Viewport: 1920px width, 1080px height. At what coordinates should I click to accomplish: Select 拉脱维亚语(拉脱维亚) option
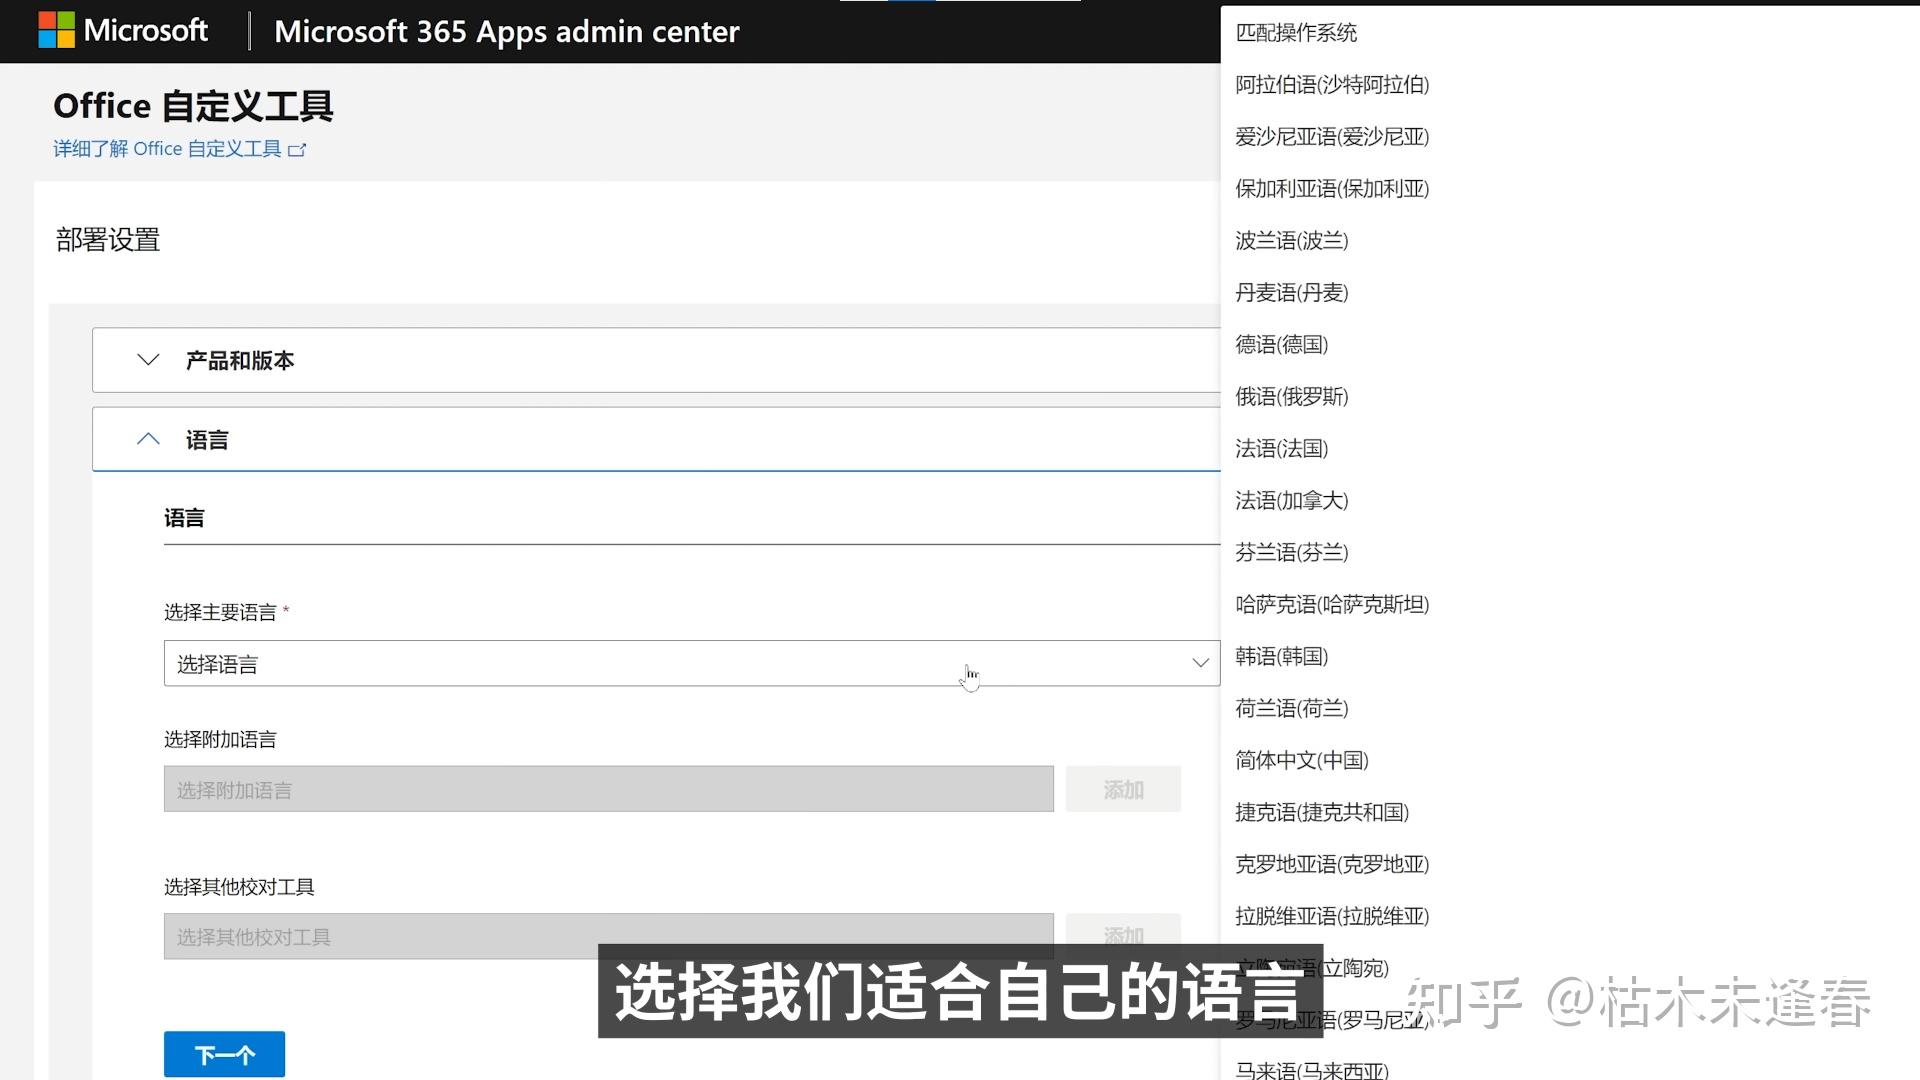click(1332, 917)
